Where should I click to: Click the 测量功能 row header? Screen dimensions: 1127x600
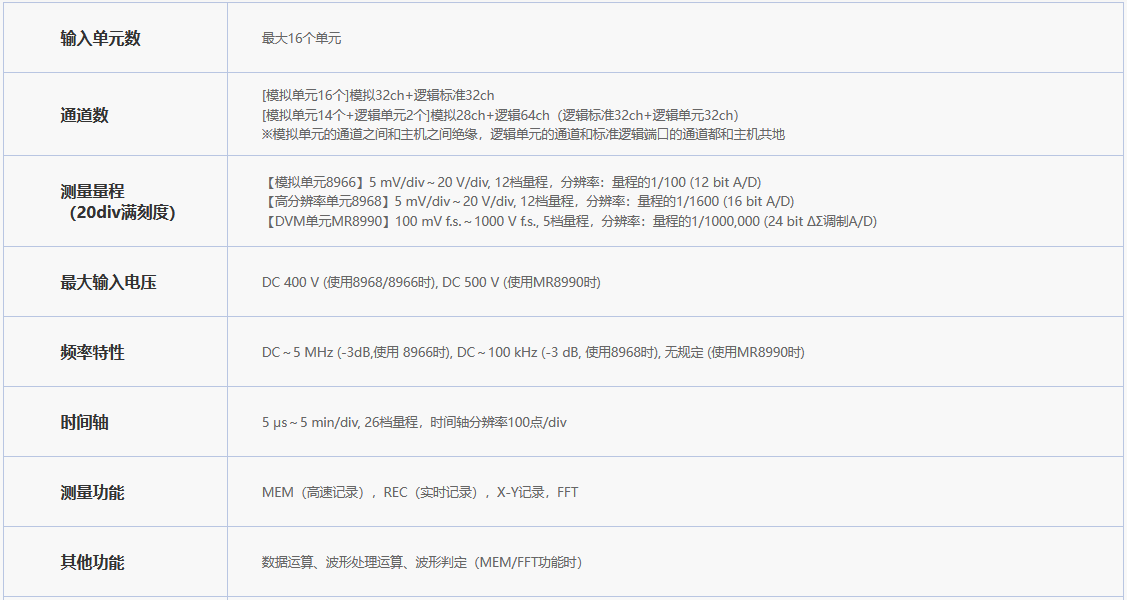(92, 492)
